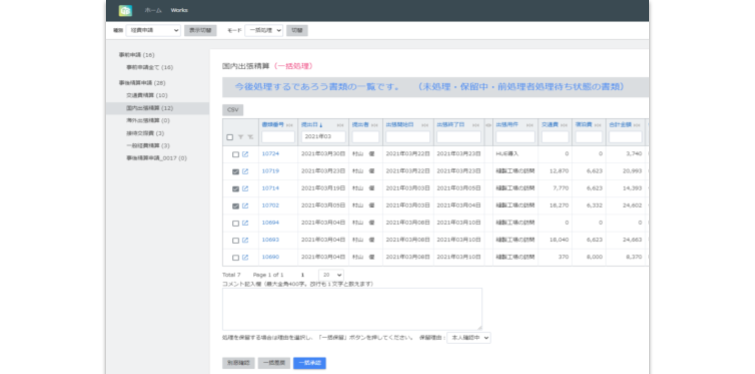Uncheck the box for document 10714
This screenshot has width=755, height=374.
tap(235, 189)
